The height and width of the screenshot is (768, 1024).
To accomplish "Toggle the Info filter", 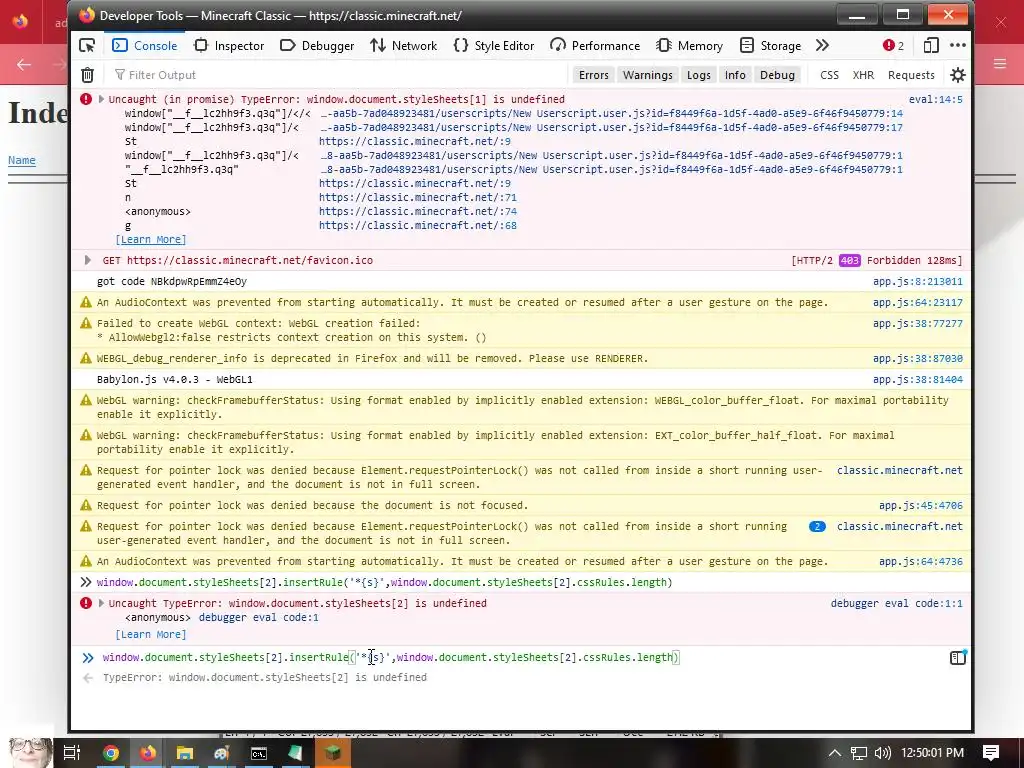I will [735, 75].
